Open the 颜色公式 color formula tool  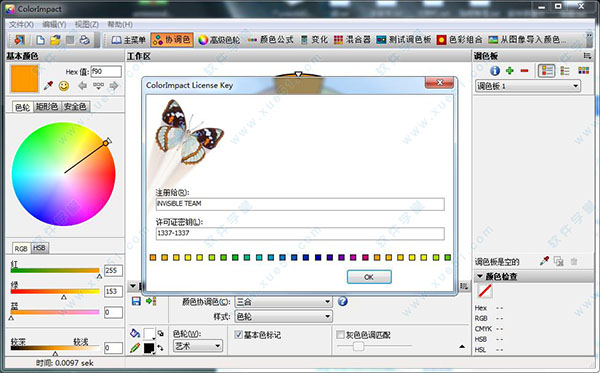pyautogui.click(x=270, y=40)
